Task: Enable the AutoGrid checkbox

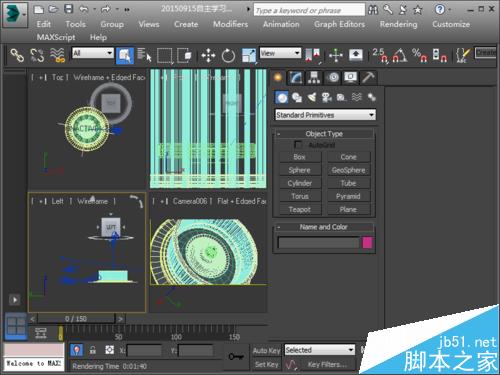Action: (x=298, y=145)
